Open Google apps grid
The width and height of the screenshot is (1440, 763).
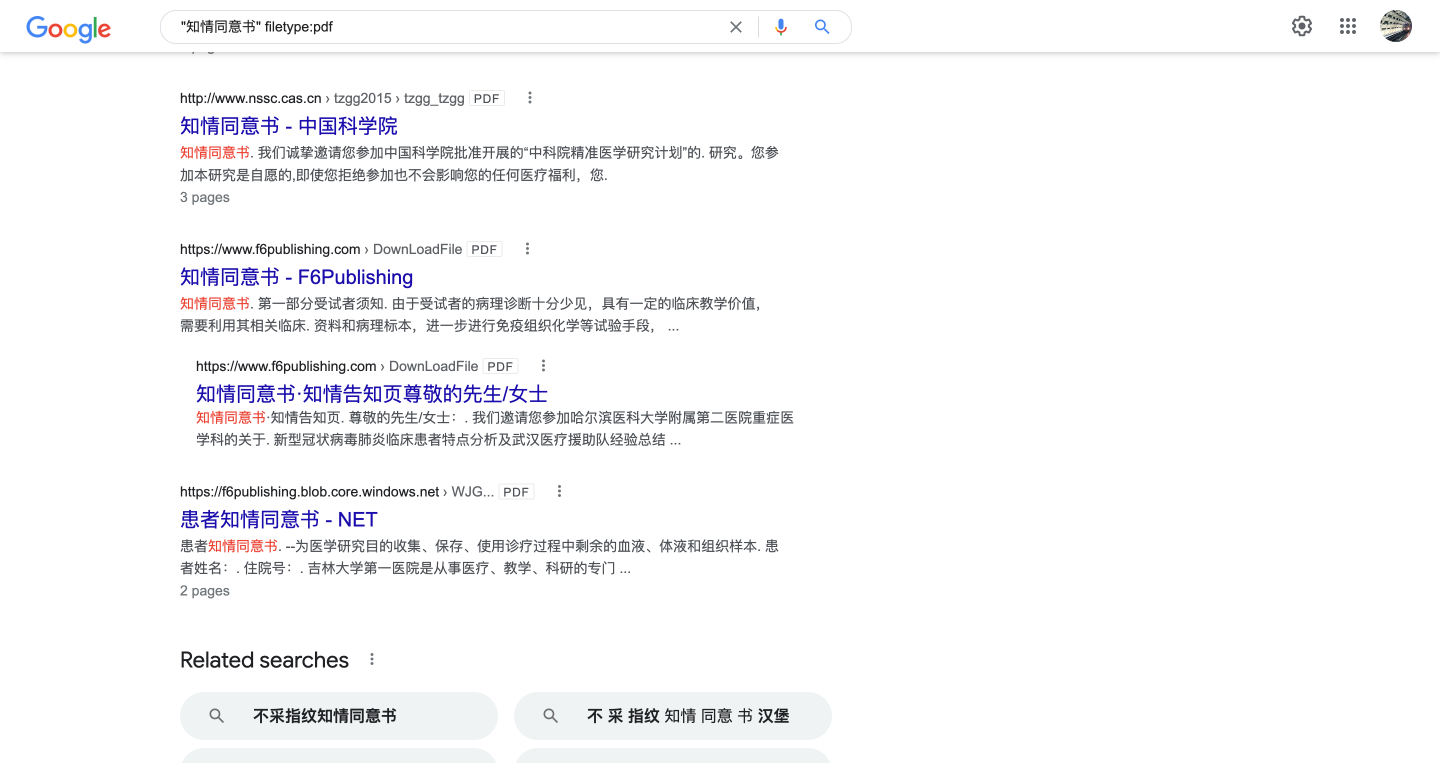[x=1348, y=26]
